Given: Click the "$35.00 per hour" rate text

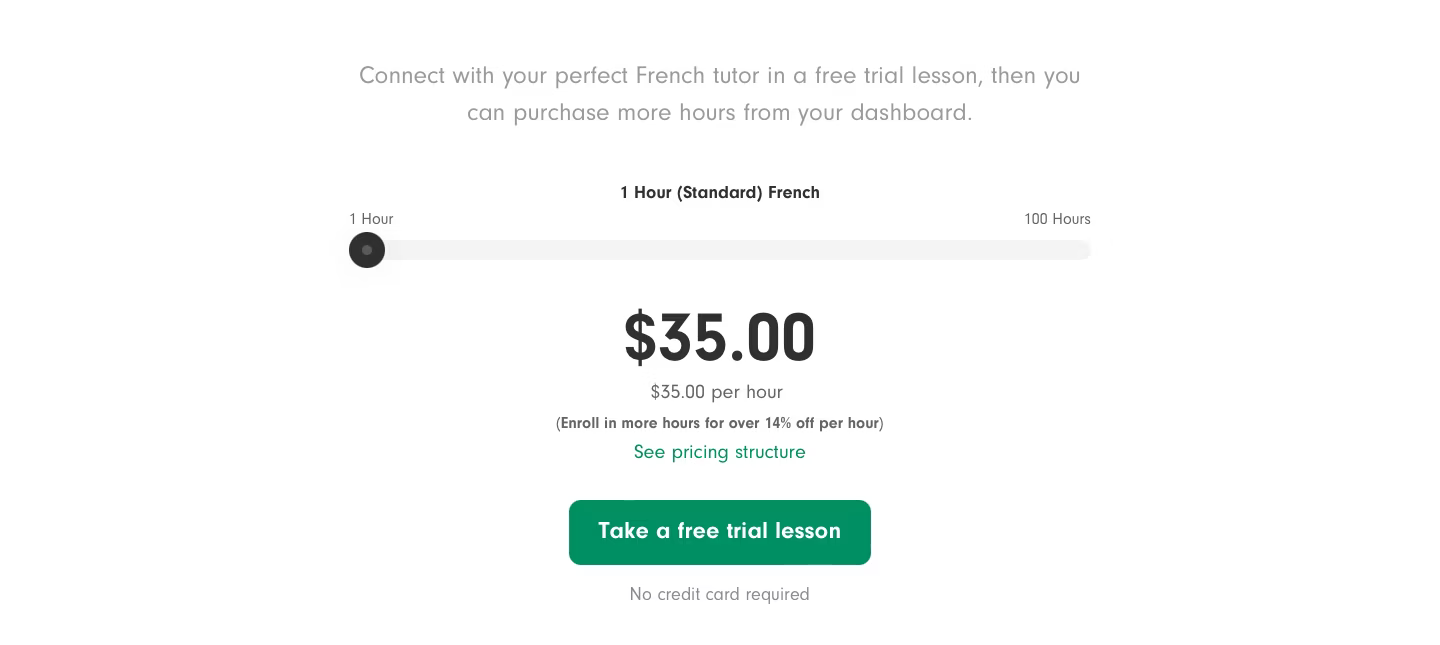Looking at the screenshot, I should (x=716, y=392).
